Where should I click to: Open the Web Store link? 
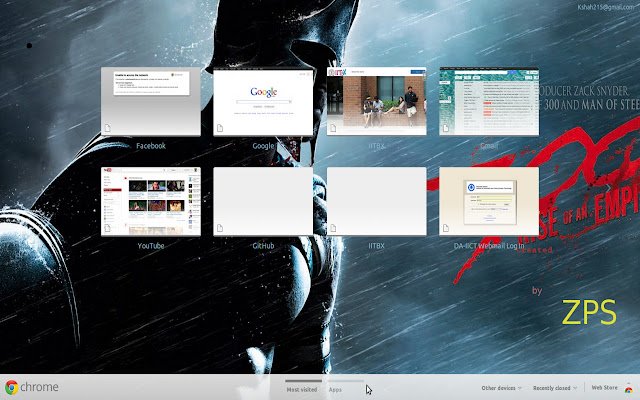pyautogui.click(x=604, y=387)
